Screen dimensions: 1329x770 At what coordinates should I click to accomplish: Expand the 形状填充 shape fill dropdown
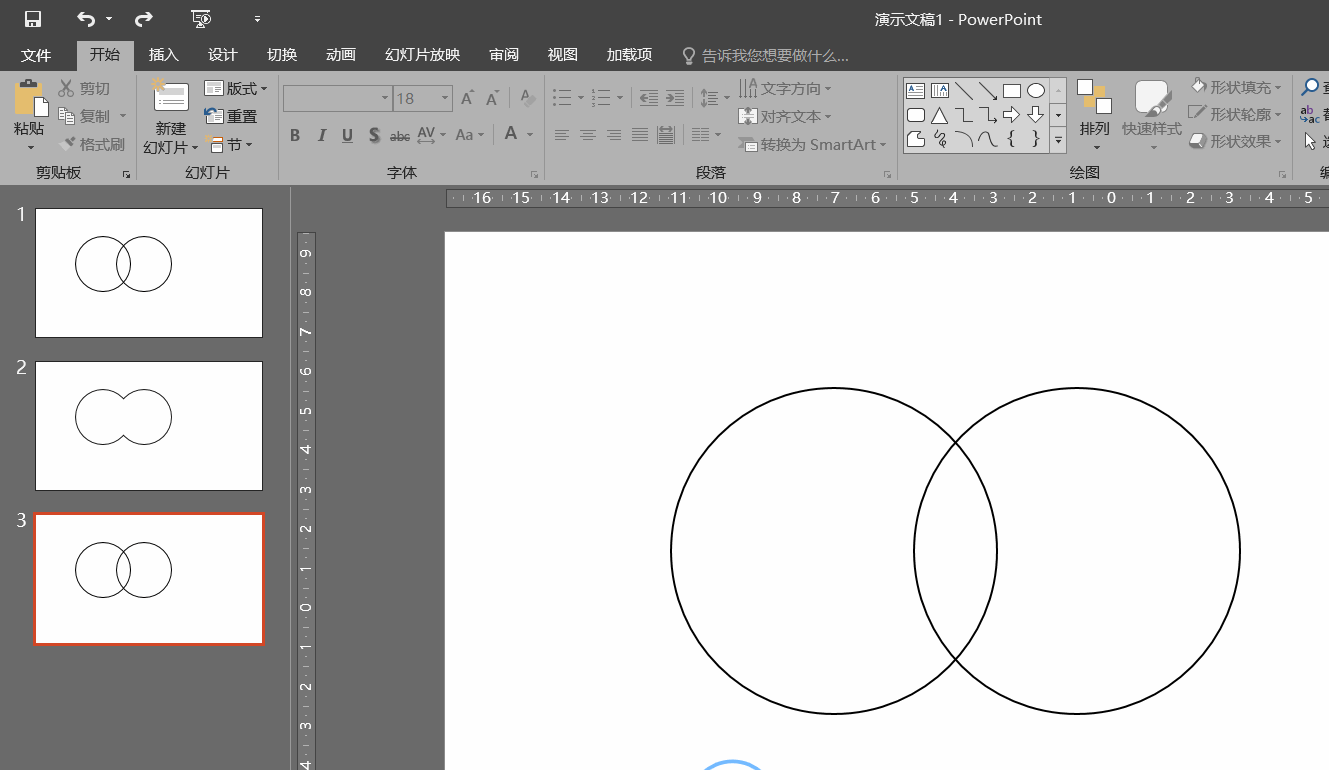1278,88
